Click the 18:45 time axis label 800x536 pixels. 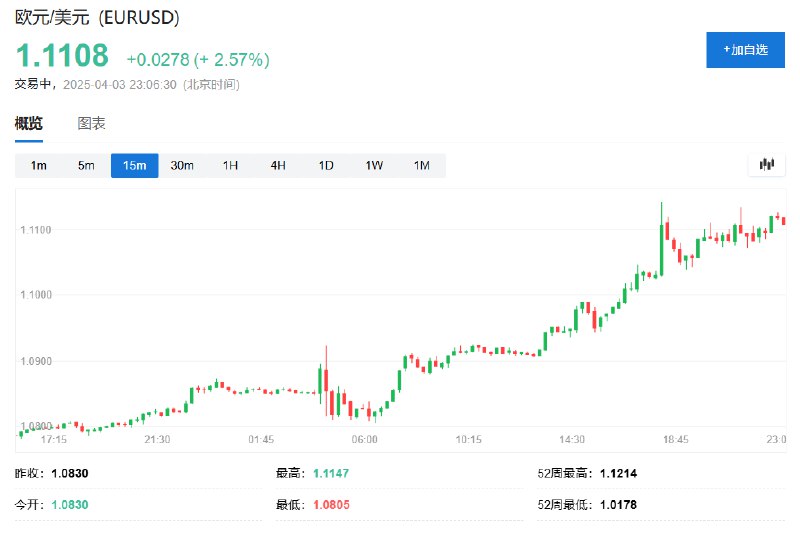[x=676, y=440]
